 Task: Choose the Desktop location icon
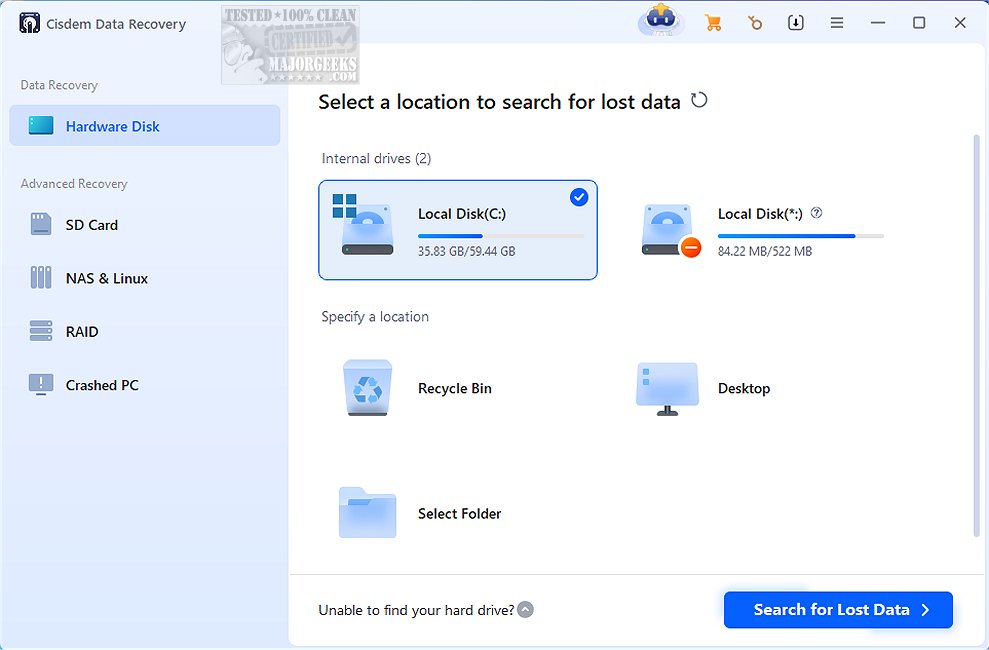[667, 388]
